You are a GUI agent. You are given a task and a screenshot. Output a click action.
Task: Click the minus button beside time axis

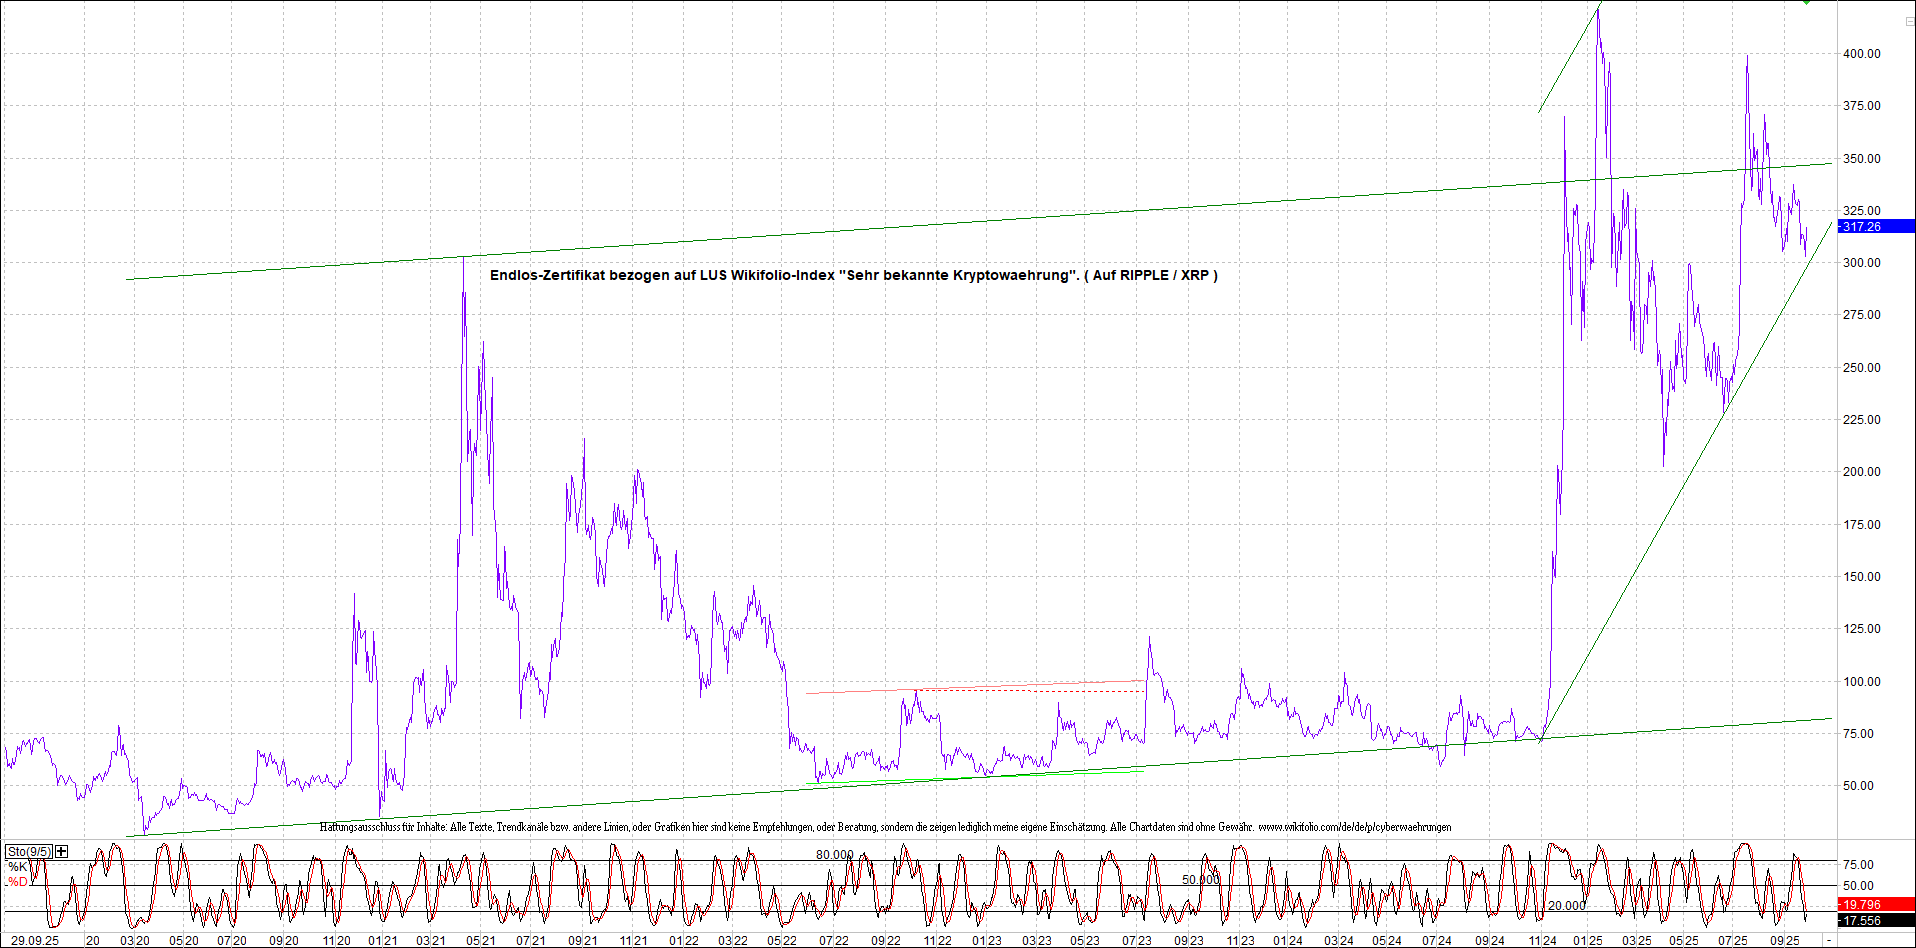coord(1829,940)
